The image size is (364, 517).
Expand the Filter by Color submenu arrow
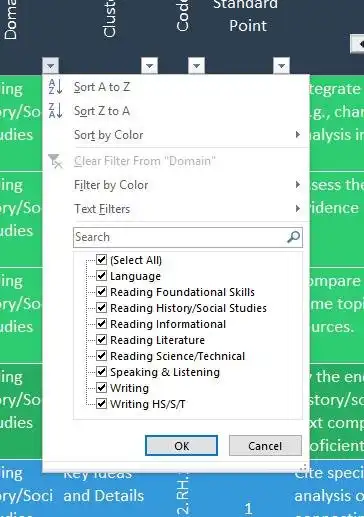click(x=298, y=185)
